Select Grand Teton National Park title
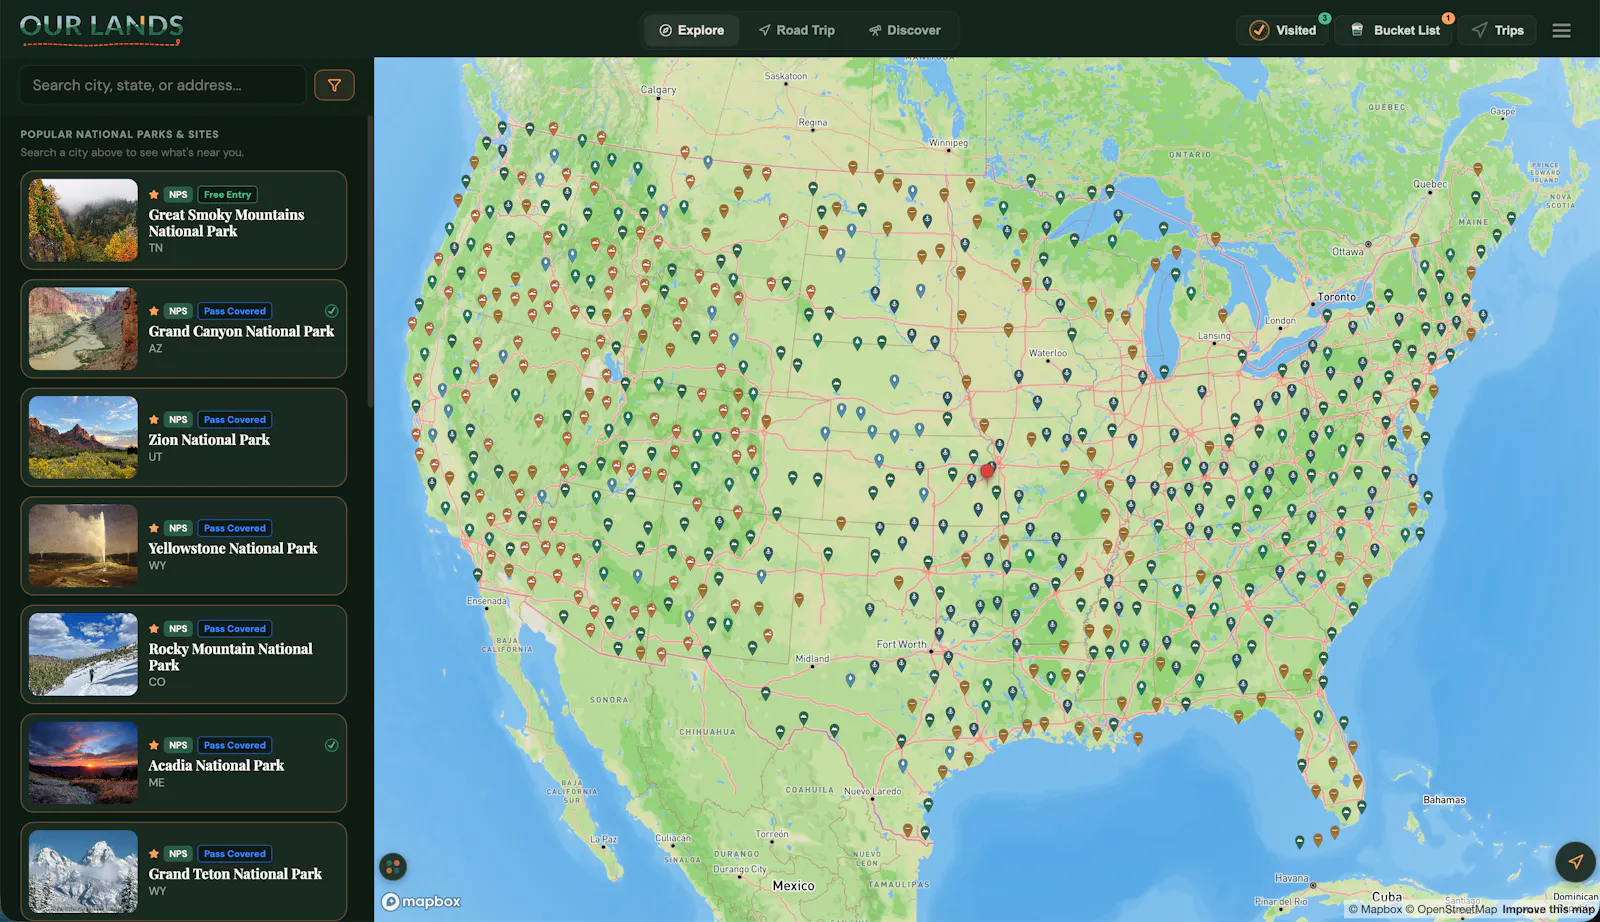Viewport: 1600px width, 922px height. click(x=235, y=874)
